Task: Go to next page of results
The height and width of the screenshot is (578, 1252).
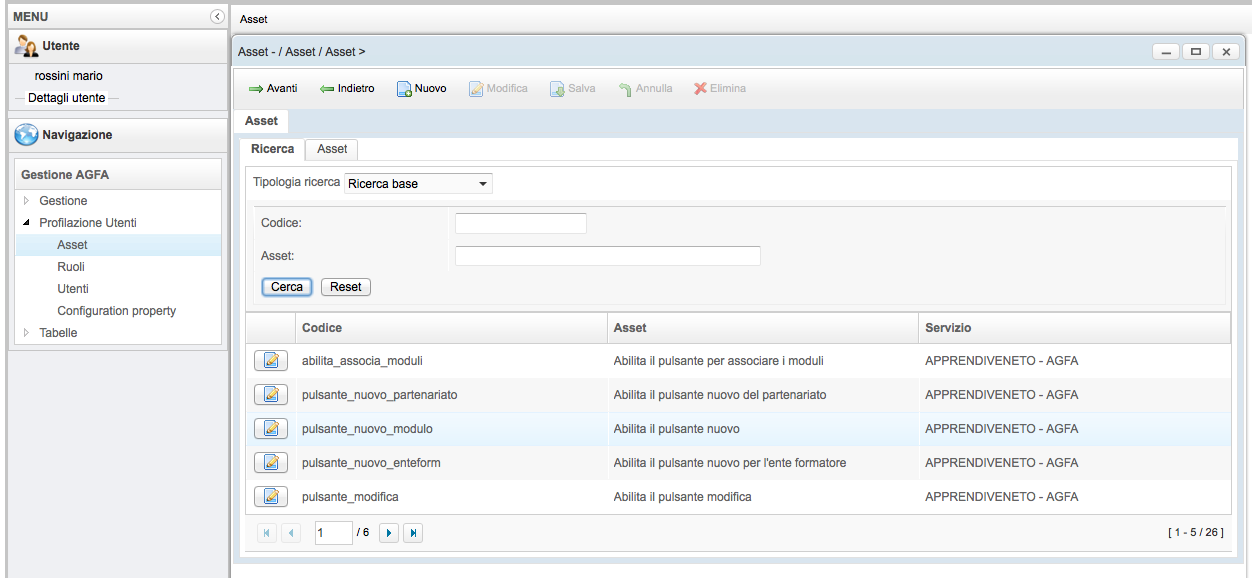Action: pos(390,533)
